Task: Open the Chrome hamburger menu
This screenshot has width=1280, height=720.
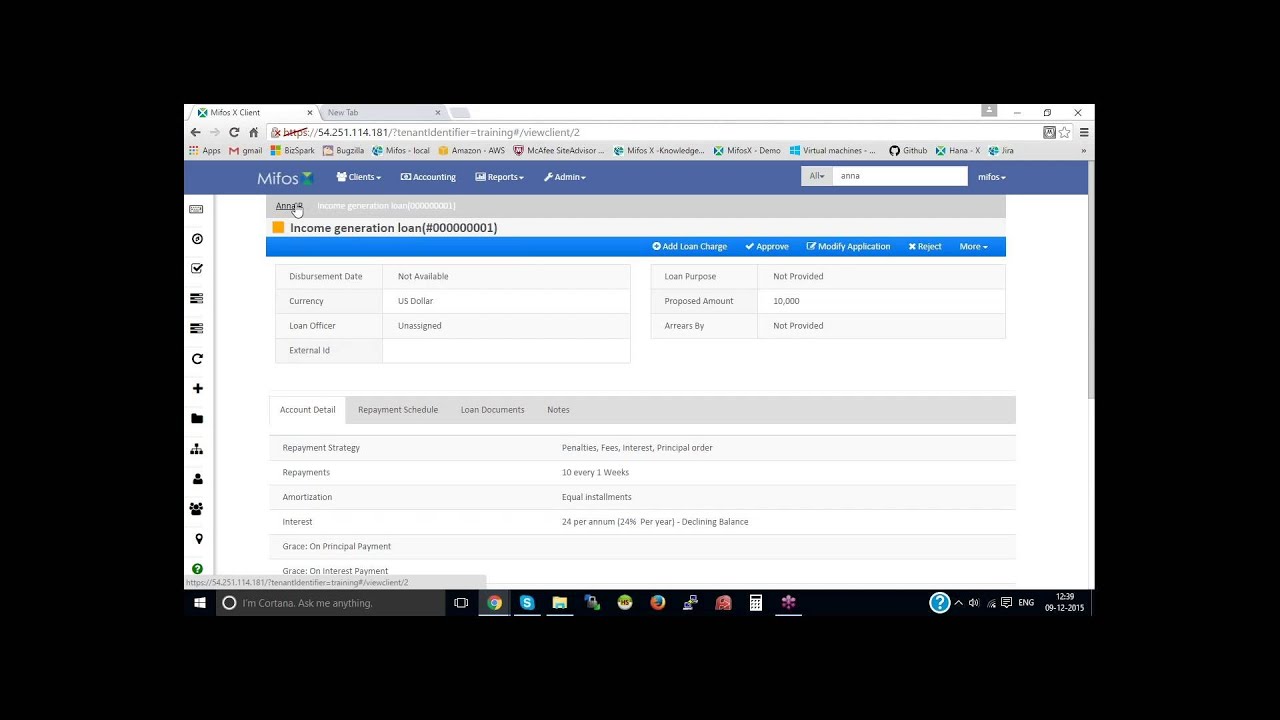Action: [1084, 132]
